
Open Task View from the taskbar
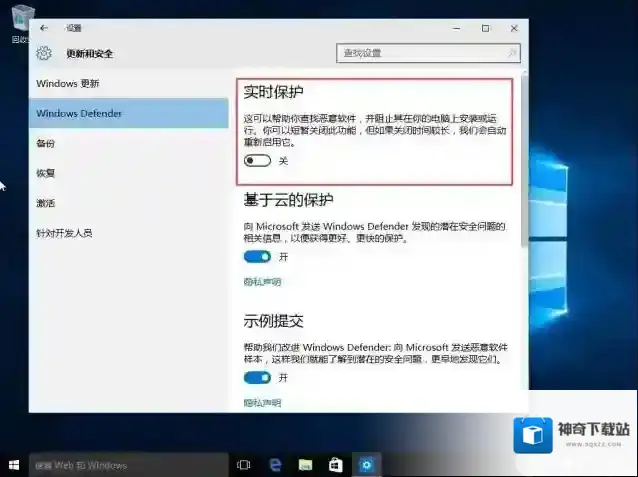243,465
